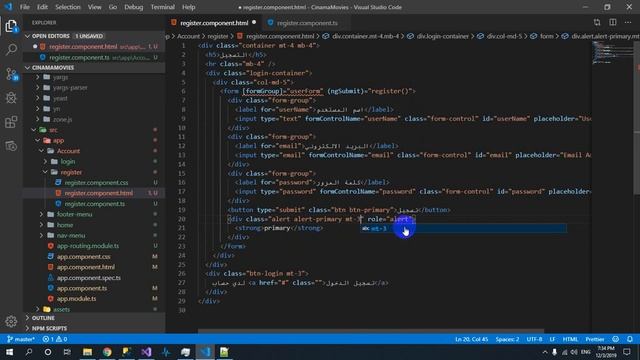
Task: Click the Open Changes icon in editor toolbar
Action: coord(597,22)
